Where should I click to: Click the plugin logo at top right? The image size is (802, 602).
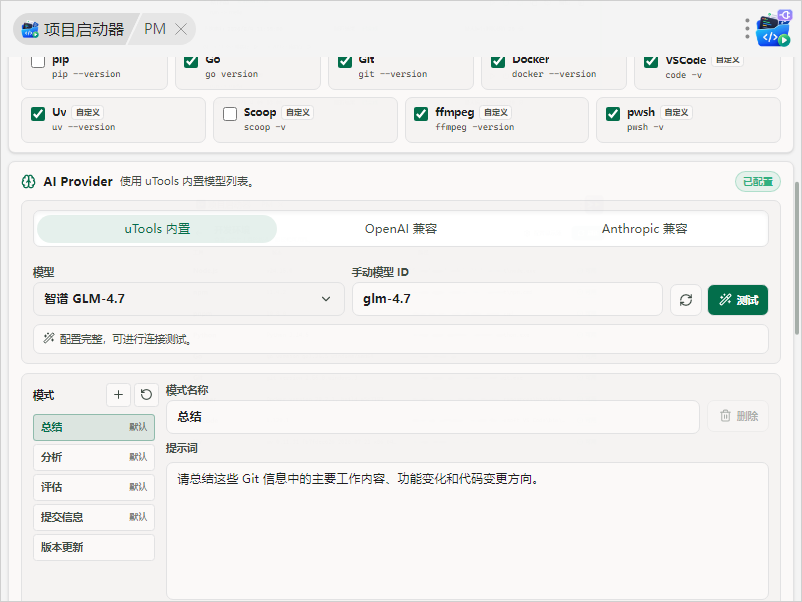tap(773, 29)
